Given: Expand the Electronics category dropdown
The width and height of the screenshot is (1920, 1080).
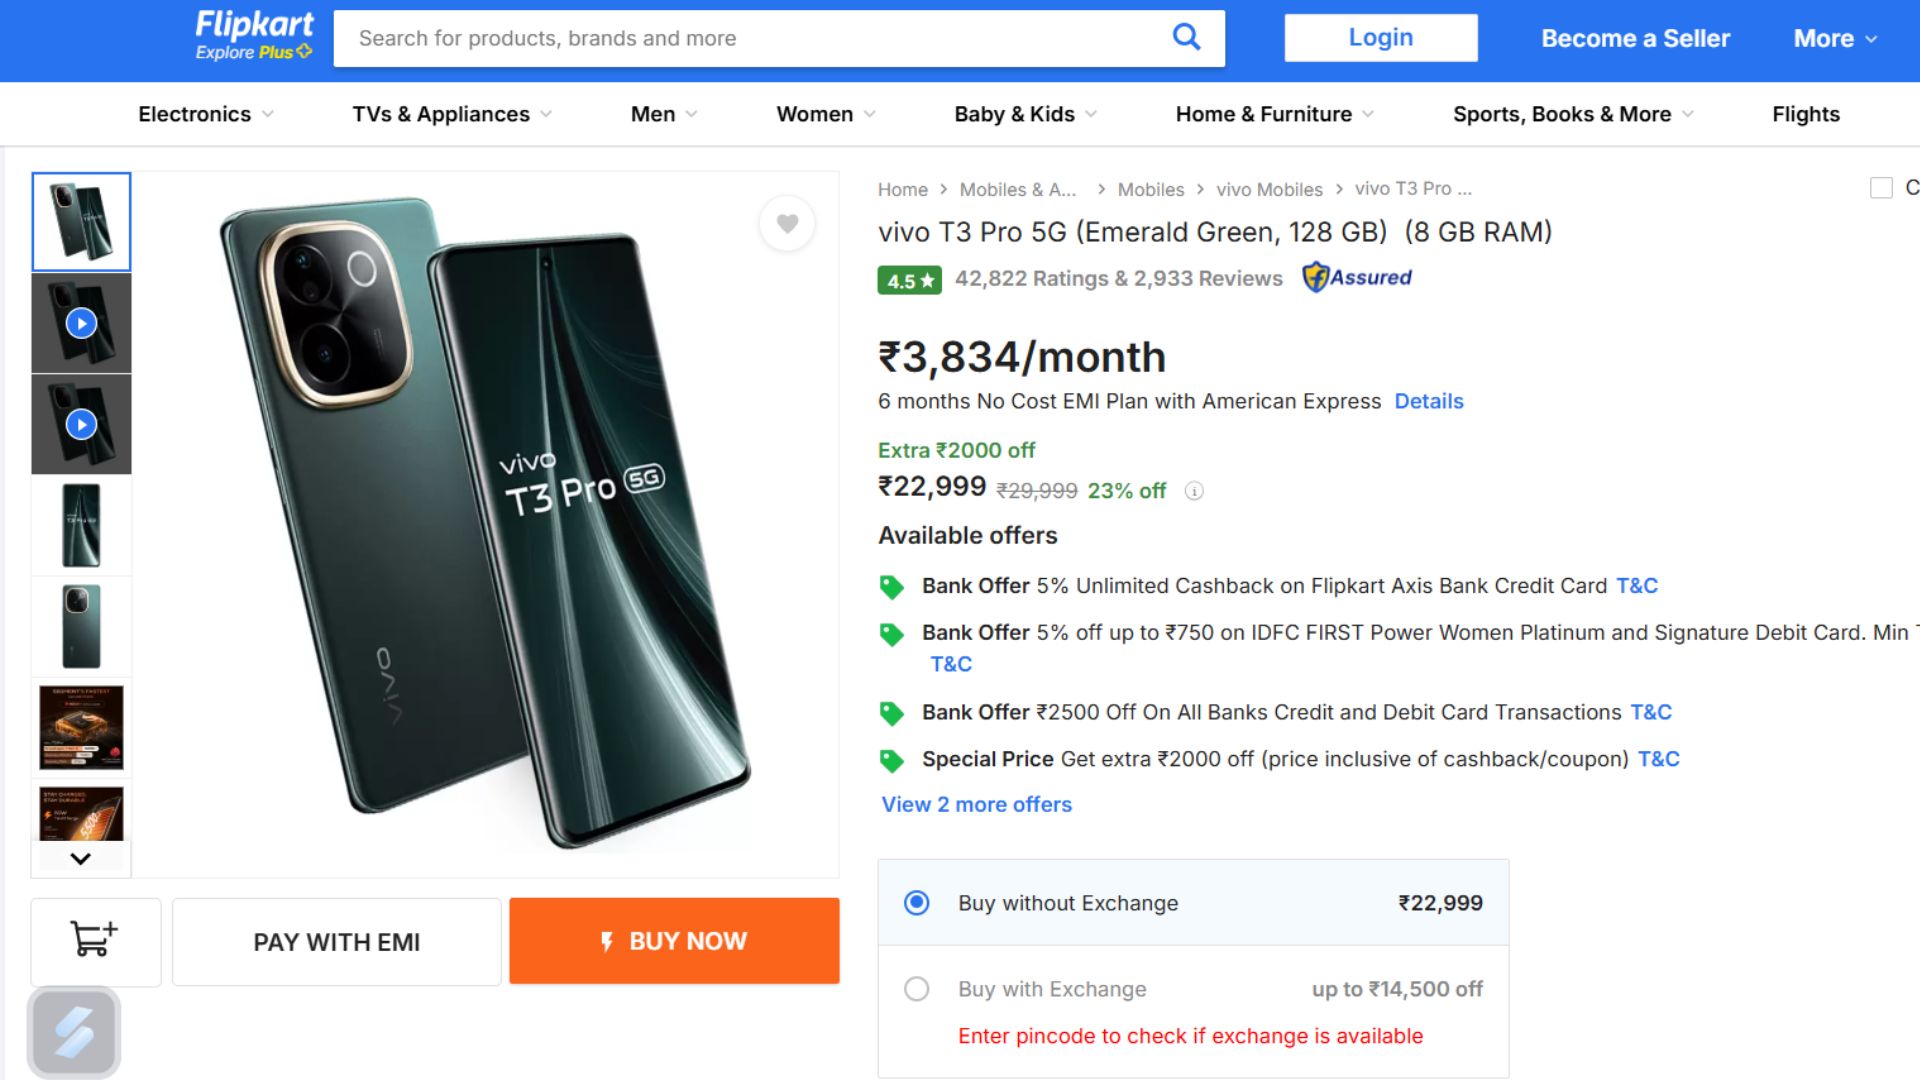Looking at the screenshot, I should coord(205,114).
